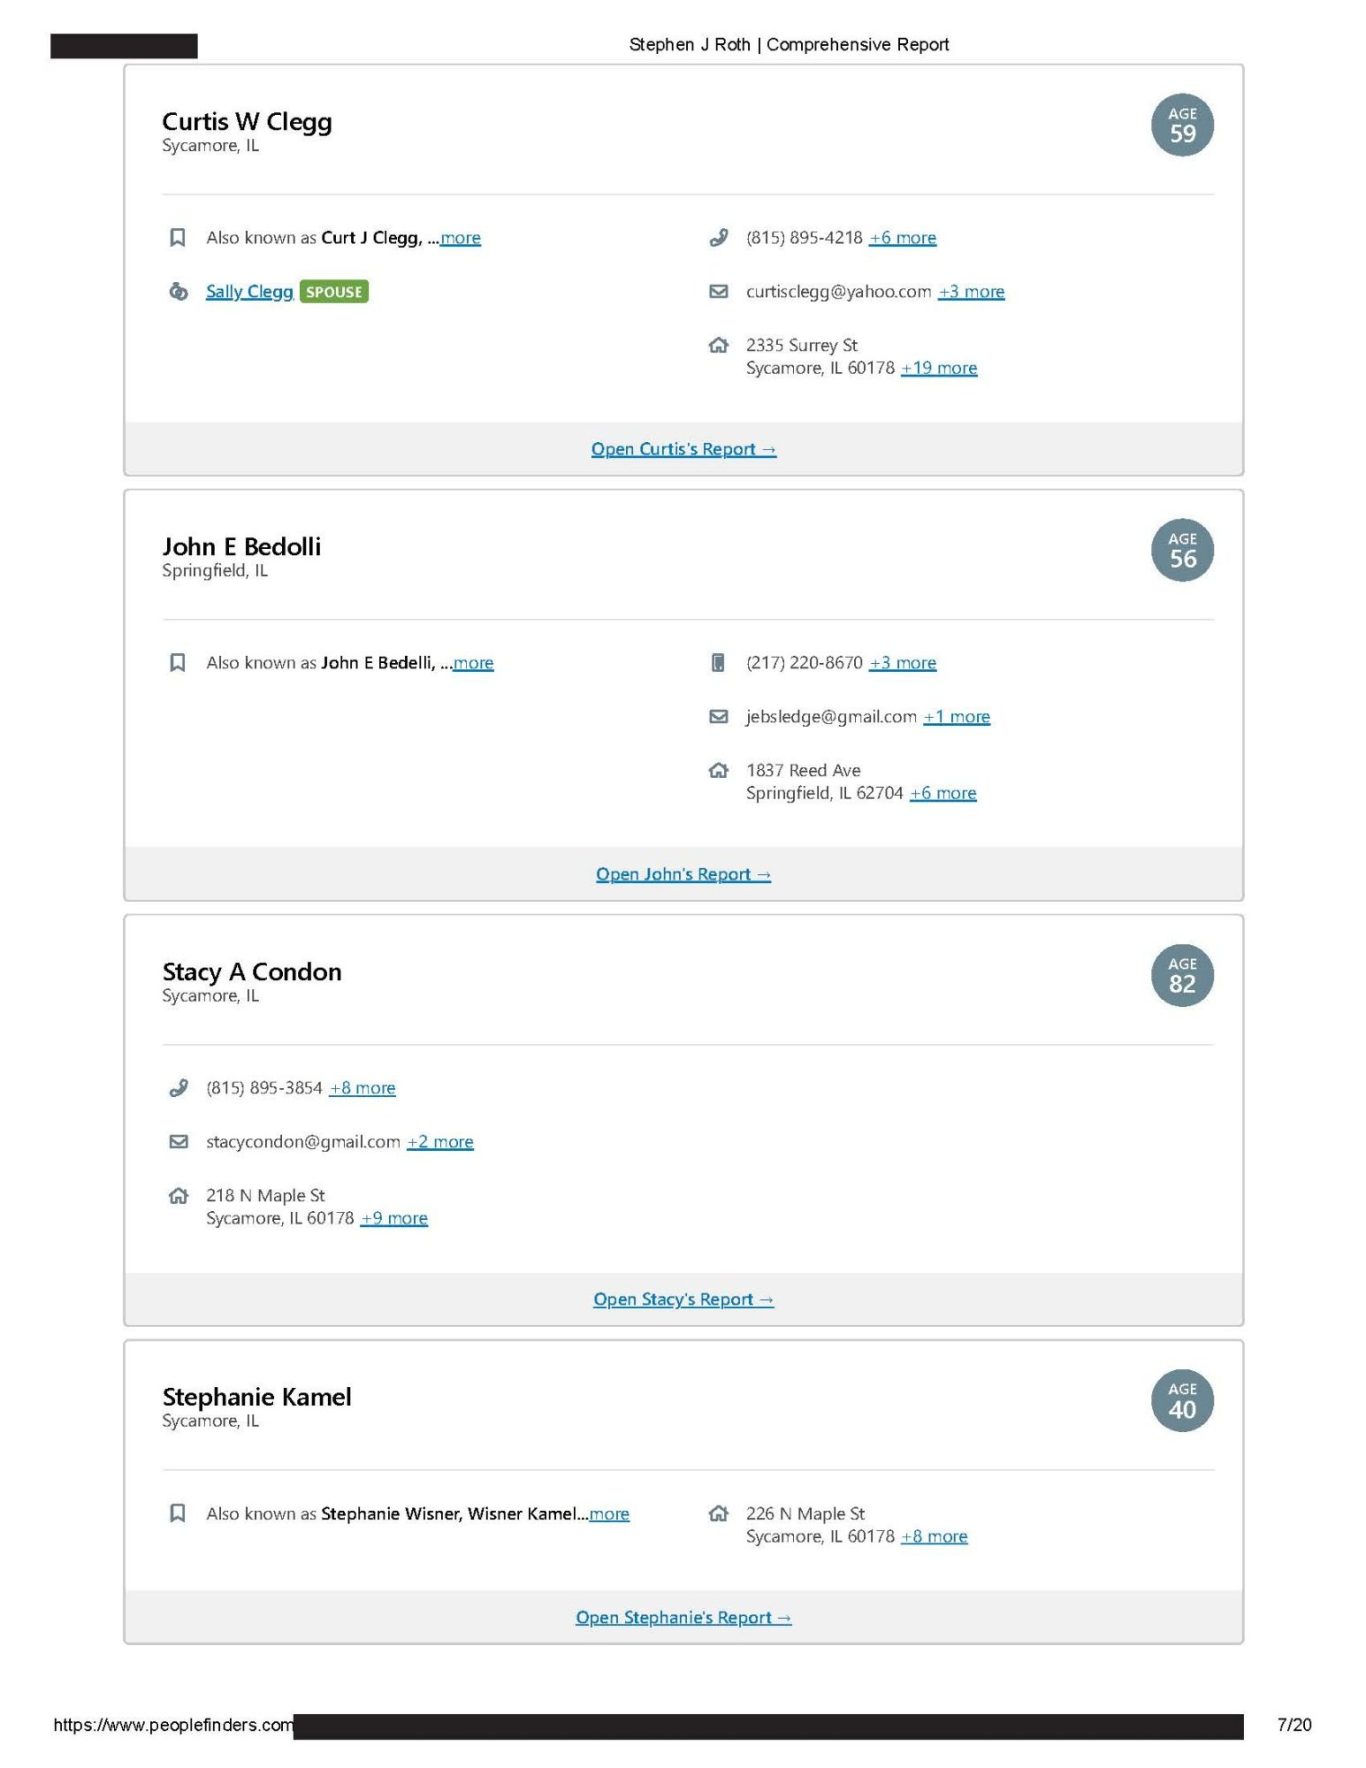Click the bookmark icon beside John E Bedelli alias
Screen dimensions: 1366x1768
178,663
